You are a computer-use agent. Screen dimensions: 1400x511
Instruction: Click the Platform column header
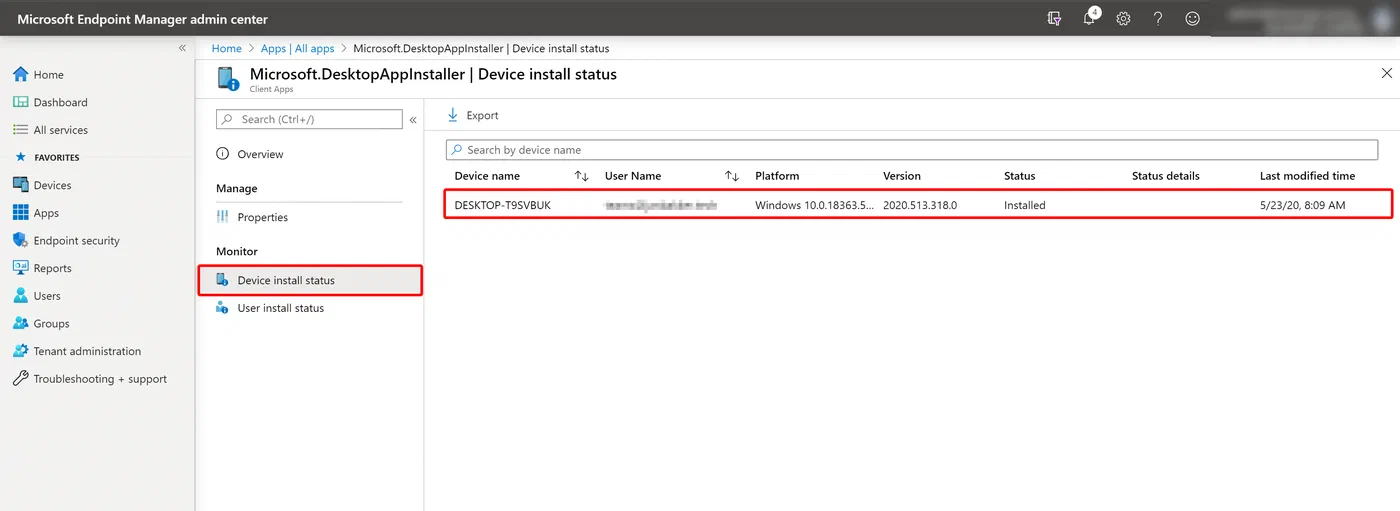(x=777, y=176)
